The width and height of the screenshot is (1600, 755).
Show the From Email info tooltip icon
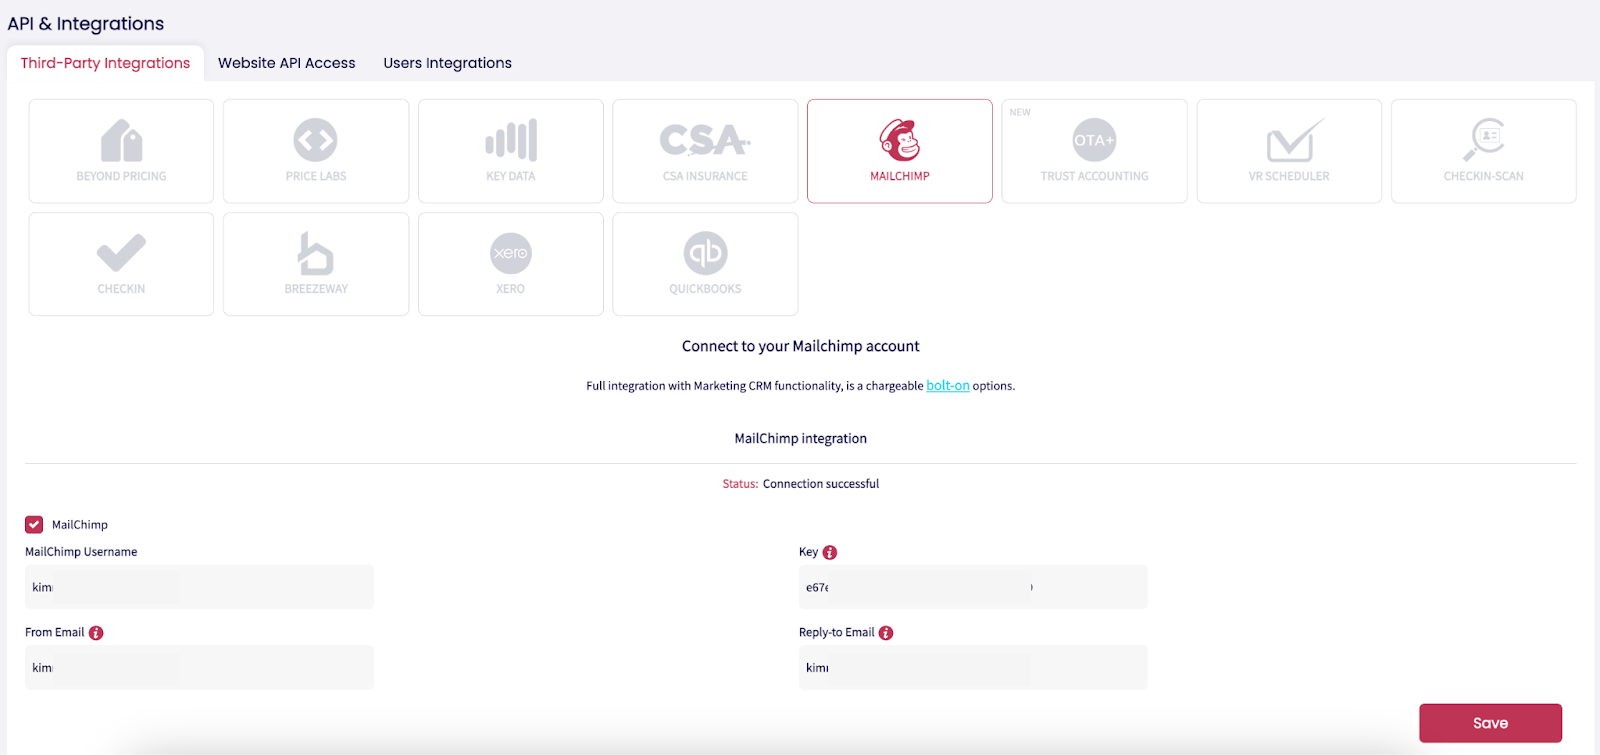coord(96,633)
